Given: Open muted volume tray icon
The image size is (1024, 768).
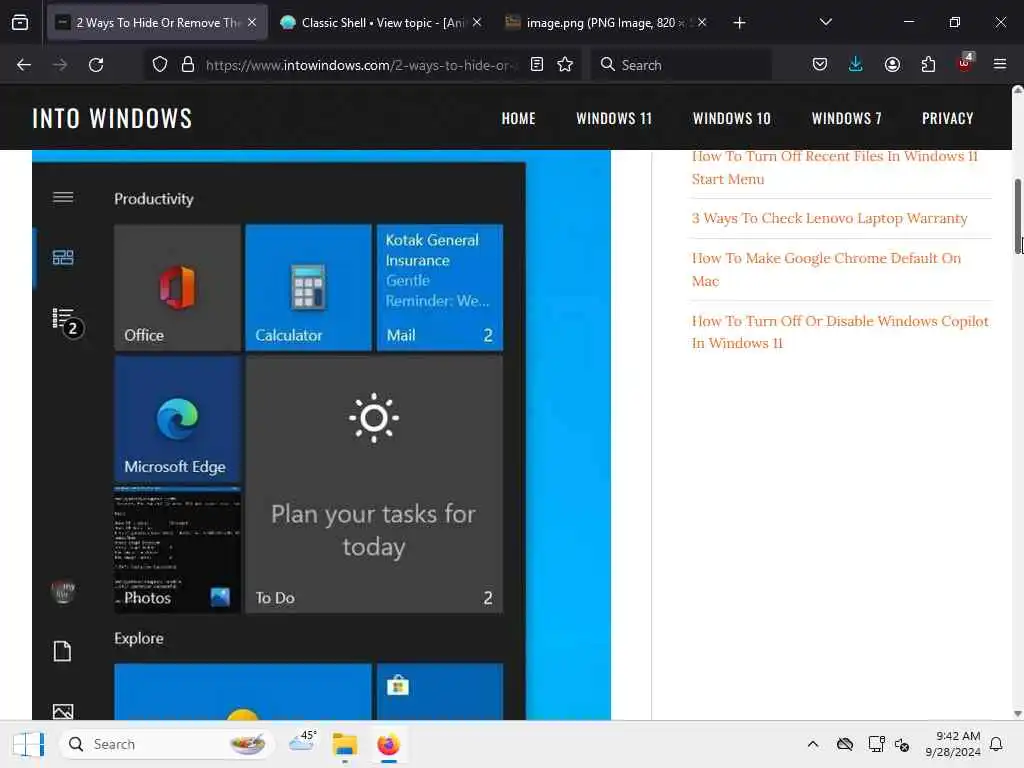Looking at the screenshot, I should point(902,744).
